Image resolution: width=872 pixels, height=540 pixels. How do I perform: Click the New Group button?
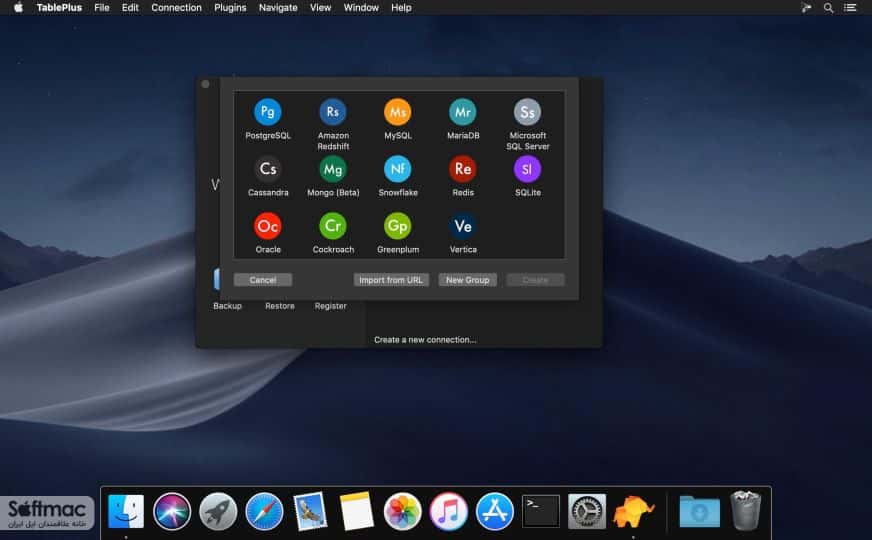tap(468, 280)
